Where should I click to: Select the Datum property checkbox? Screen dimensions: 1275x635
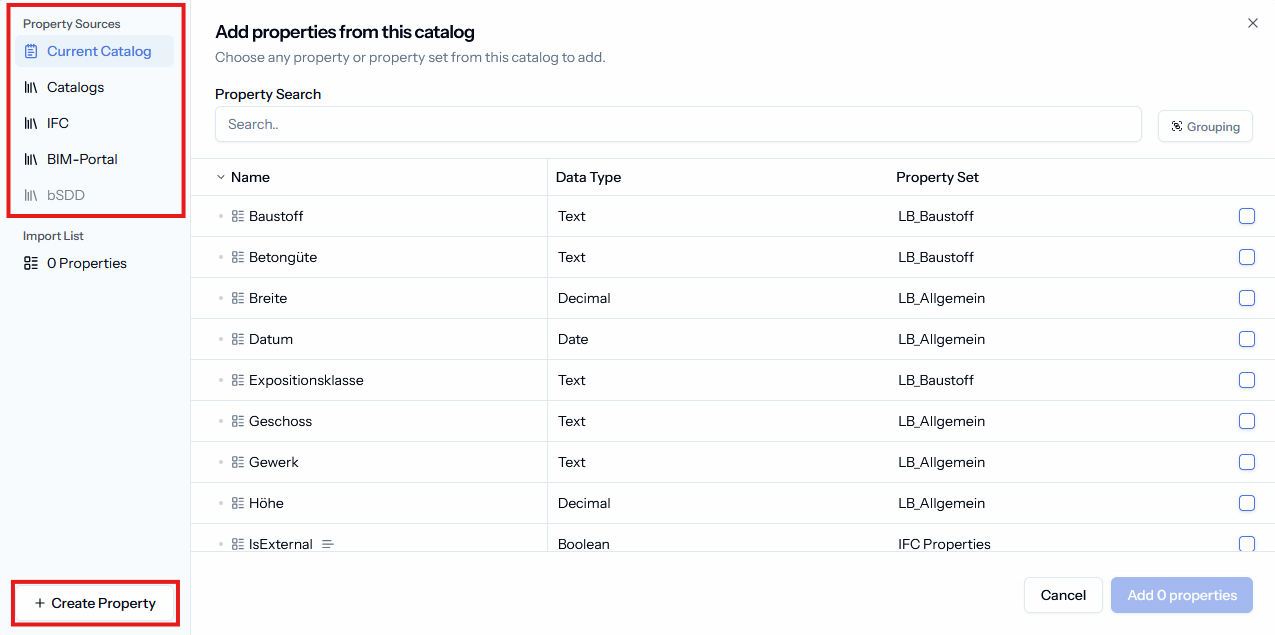click(x=1247, y=339)
